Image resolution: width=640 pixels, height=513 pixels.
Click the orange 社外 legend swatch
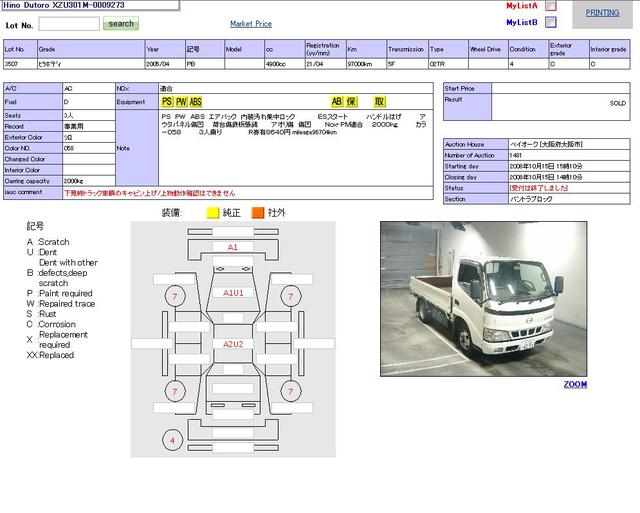click(x=258, y=212)
